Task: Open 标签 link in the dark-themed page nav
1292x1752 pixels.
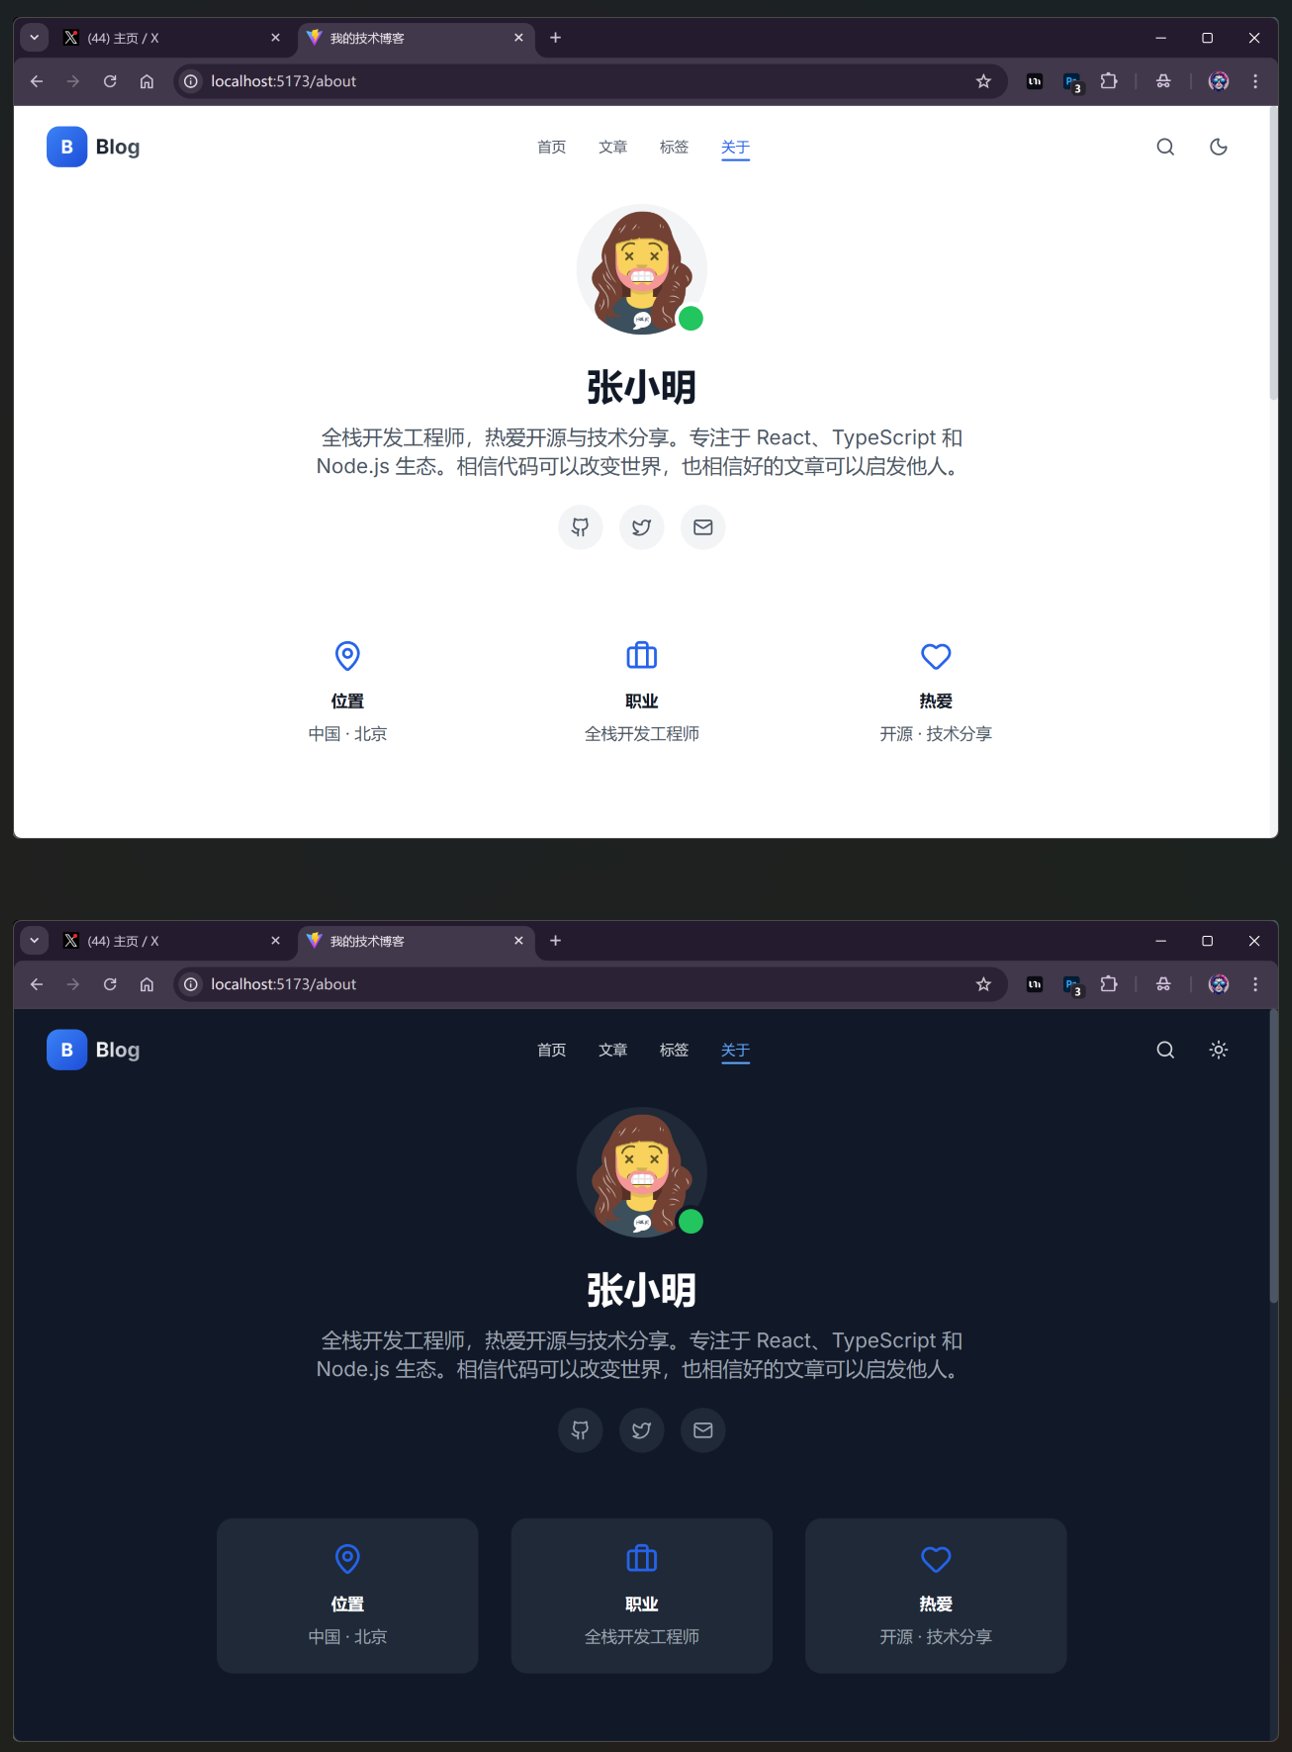Action: point(674,1050)
